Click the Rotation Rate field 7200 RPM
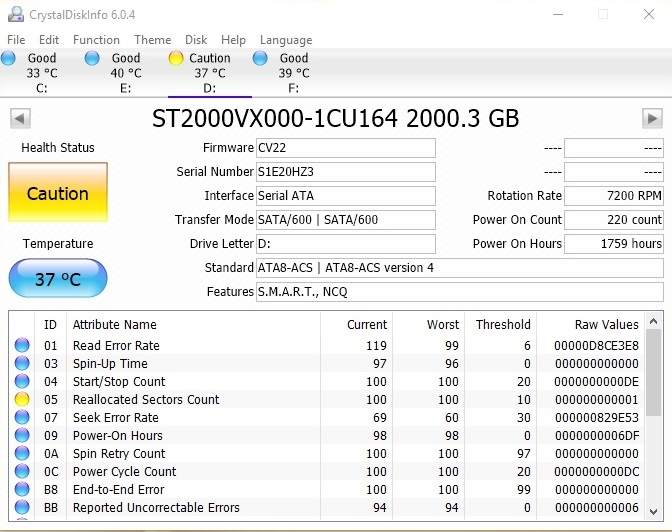672x532 pixels. click(614, 196)
